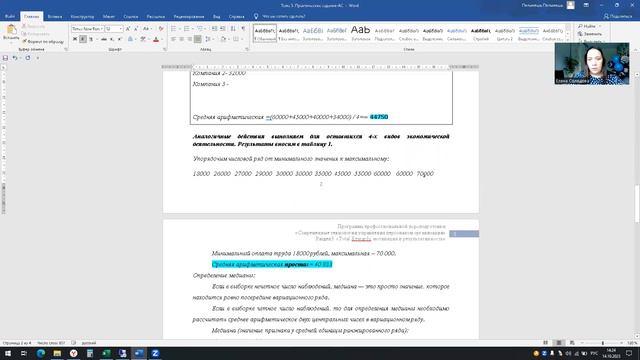Toggle italic formatting
The image size is (640, 360).
(x=83, y=39)
